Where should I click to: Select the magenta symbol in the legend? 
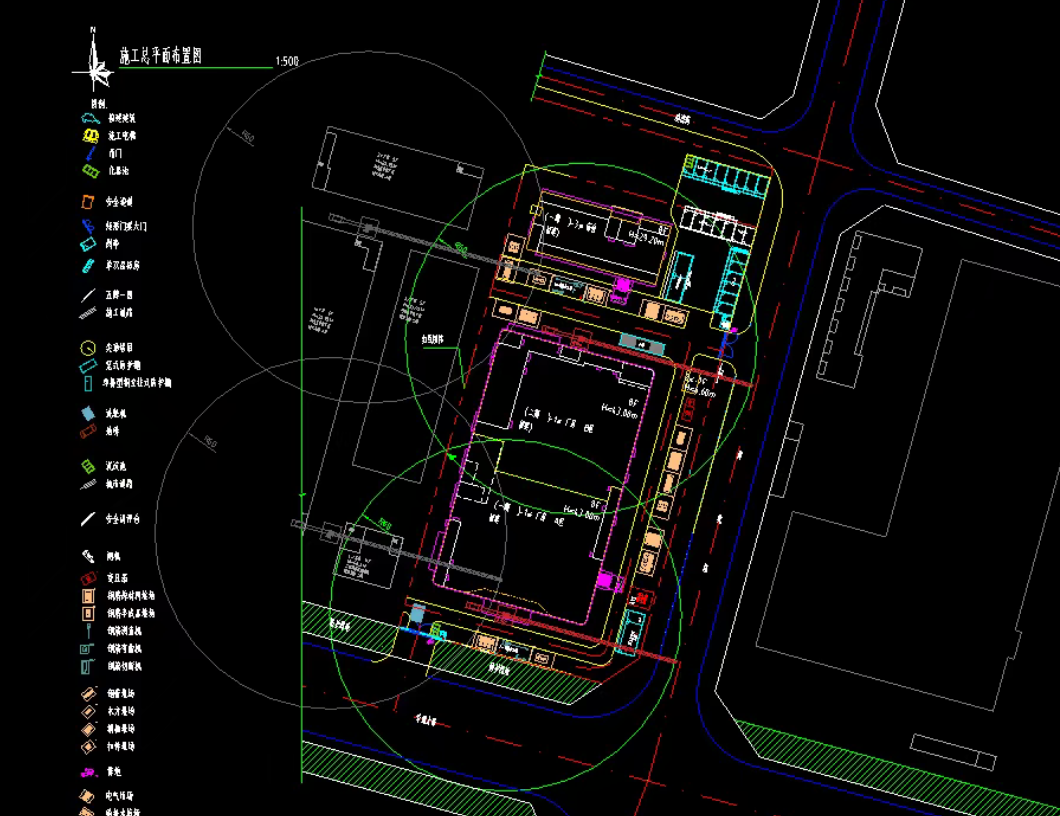click(88, 772)
